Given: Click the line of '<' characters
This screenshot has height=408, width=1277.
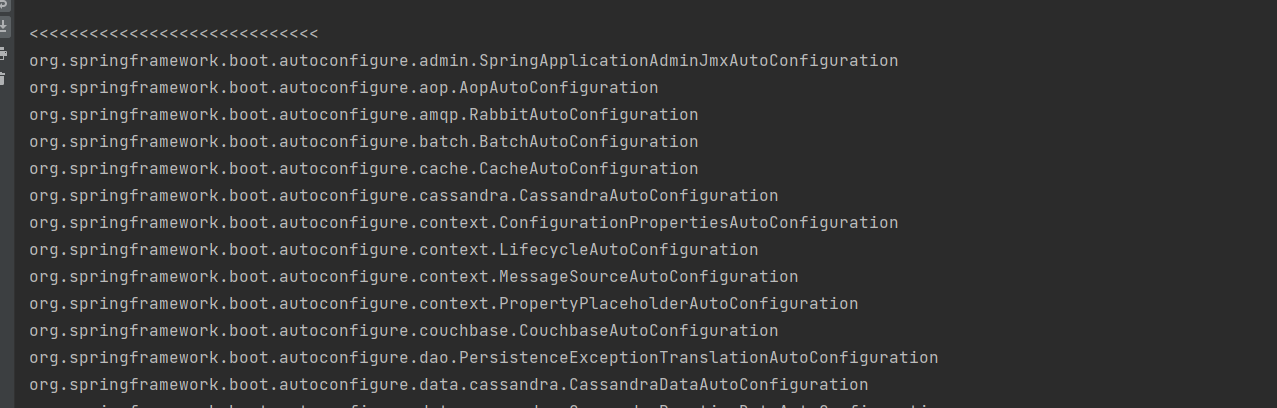Looking at the screenshot, I should point(174,34).
